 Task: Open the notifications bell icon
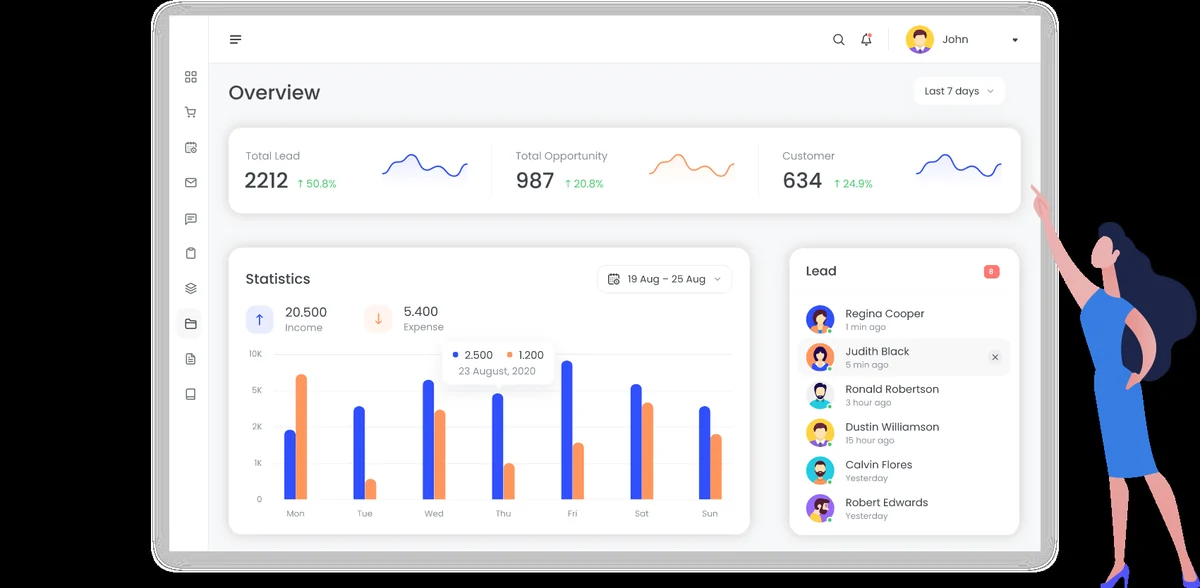tap(866, 40)
